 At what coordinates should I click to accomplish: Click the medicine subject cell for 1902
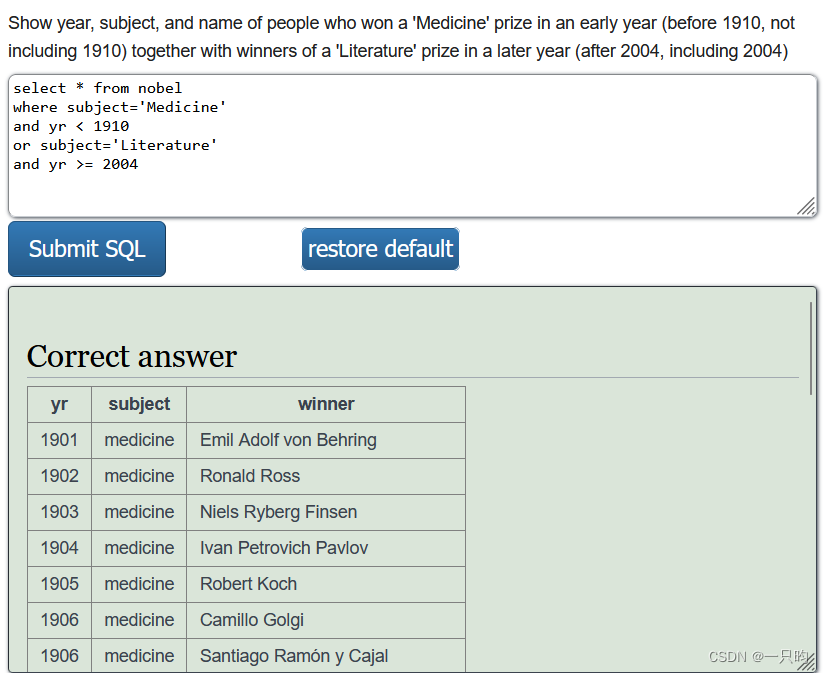138,476
